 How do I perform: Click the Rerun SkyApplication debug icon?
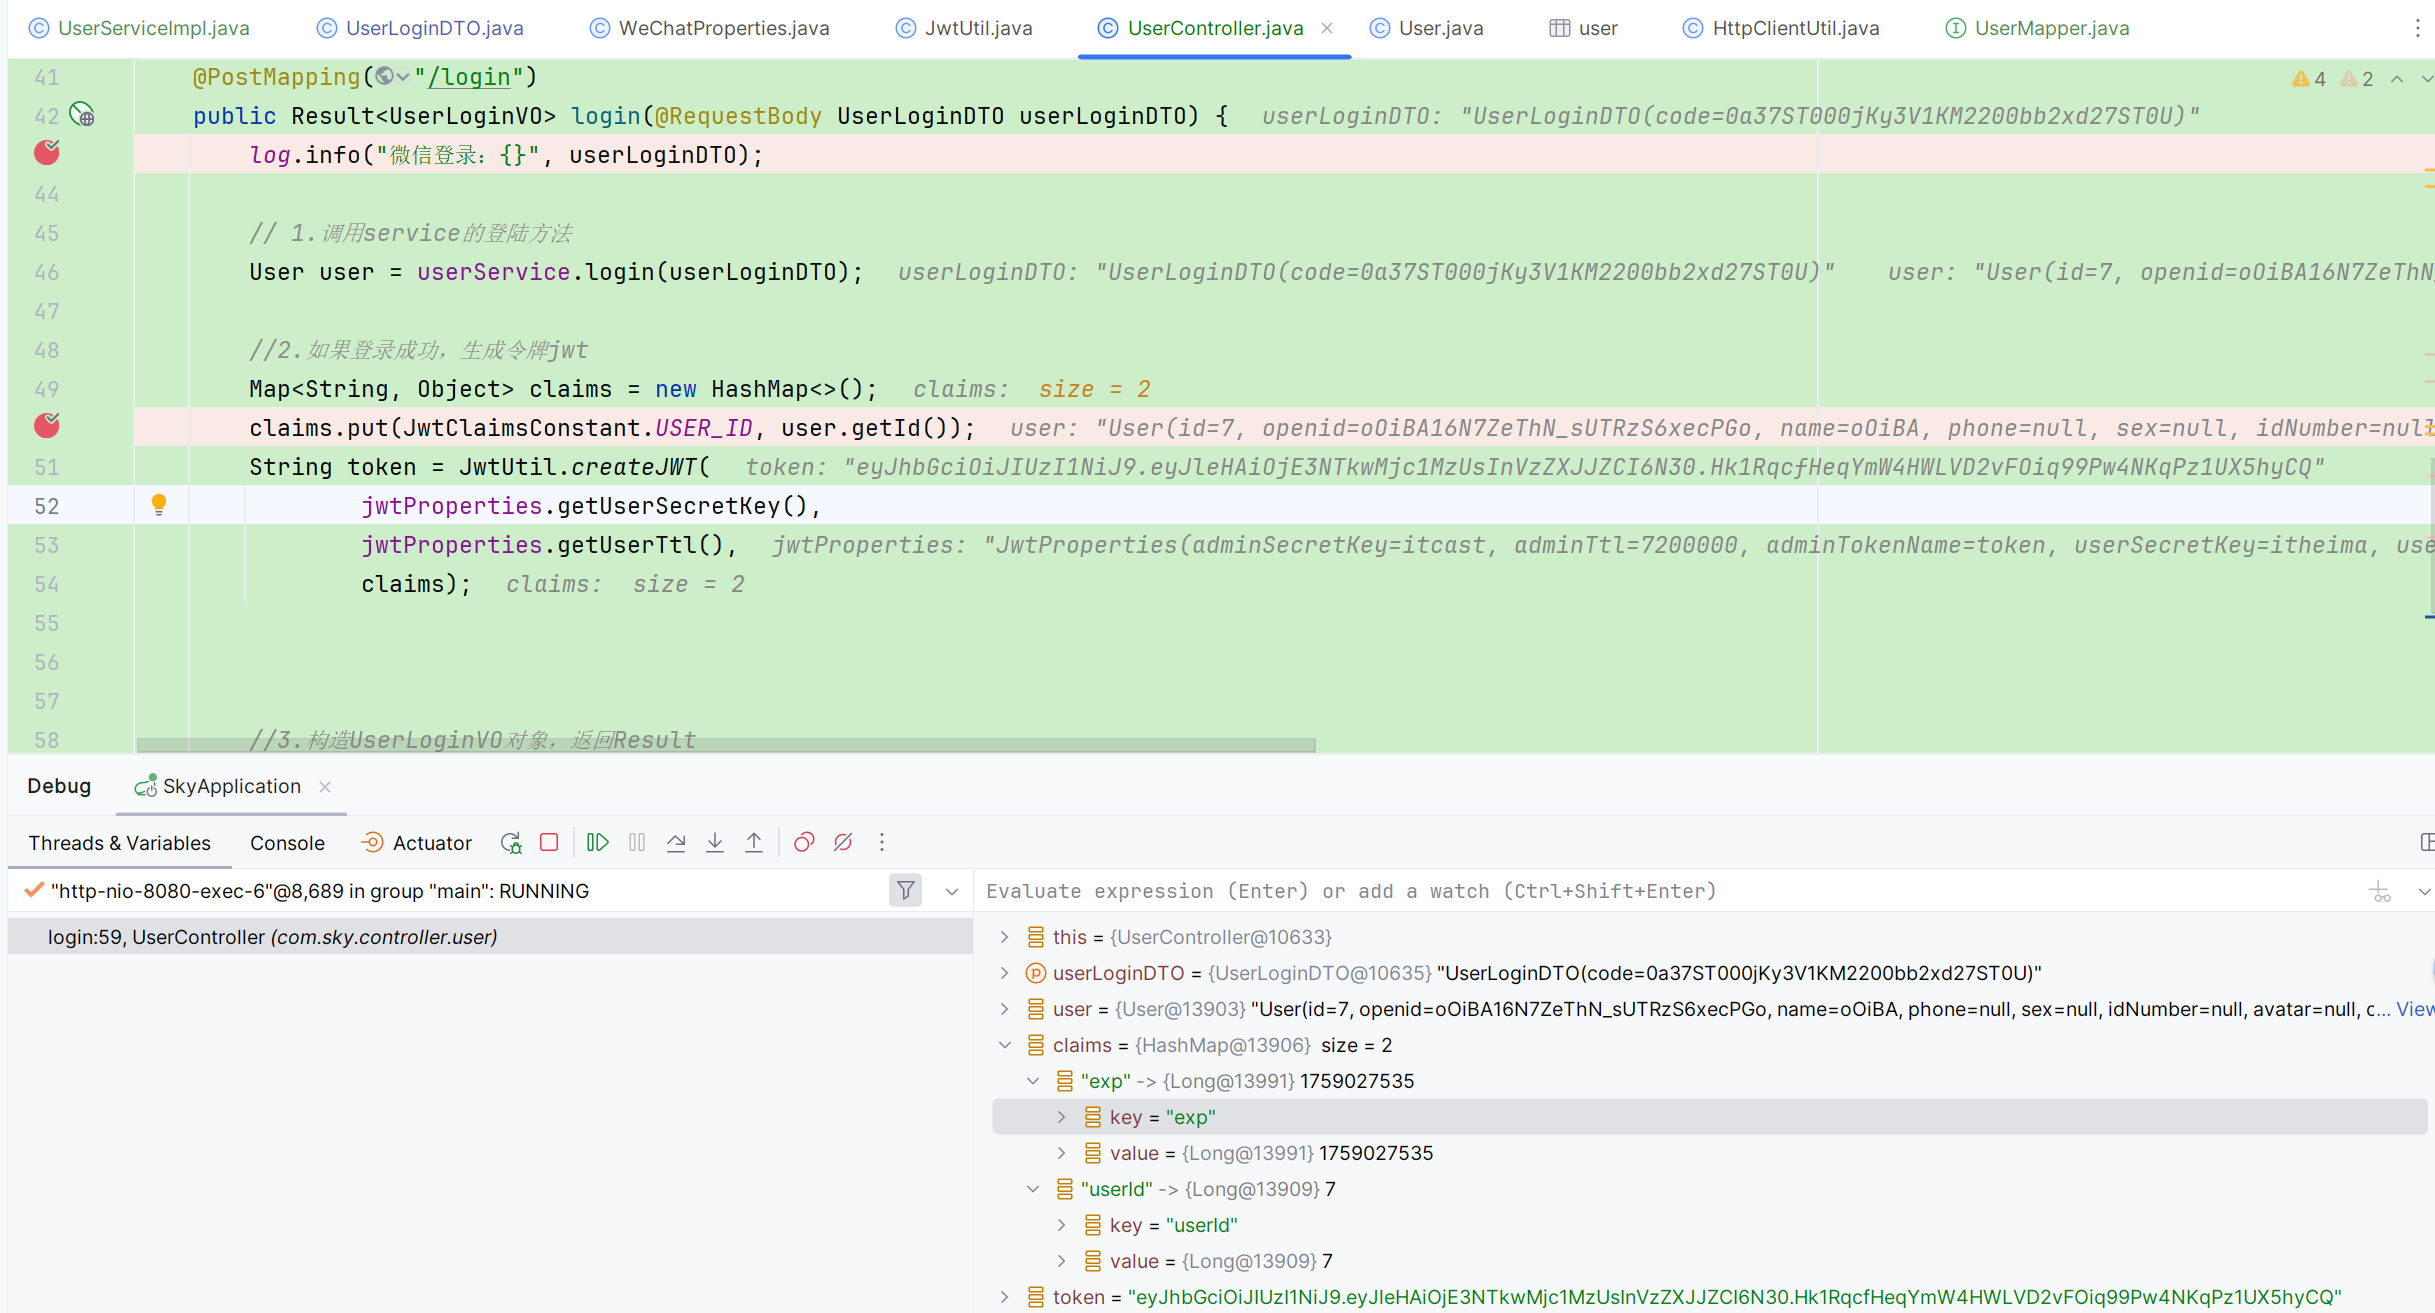click(x=511, y=843)
